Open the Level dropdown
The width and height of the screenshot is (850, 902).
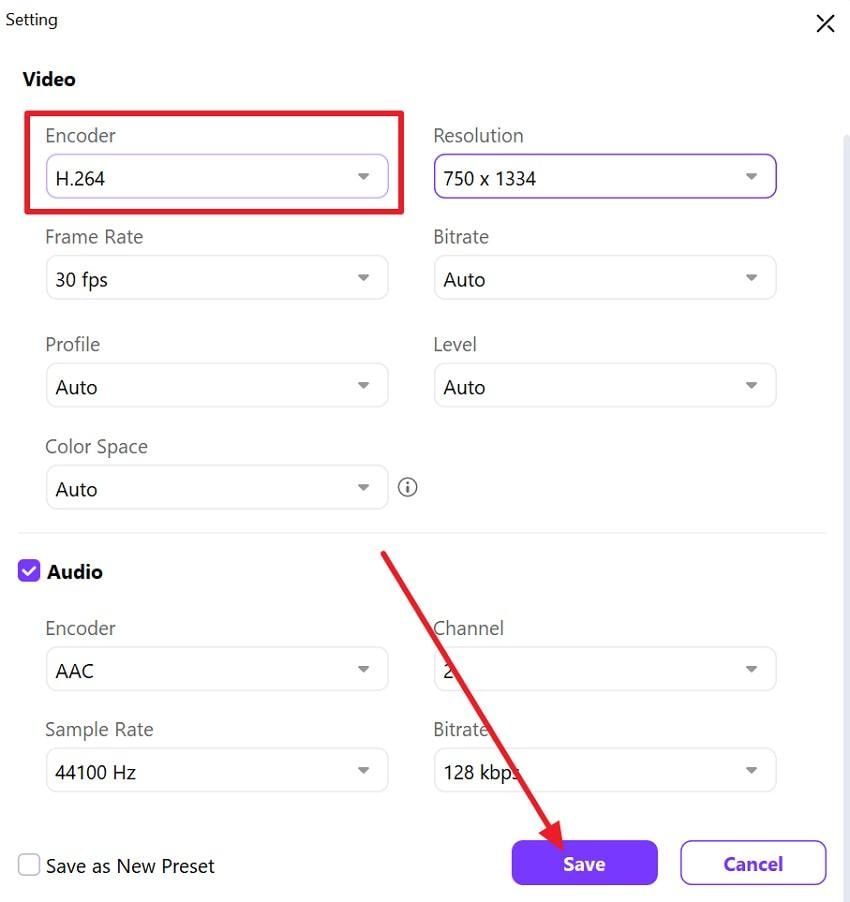pos(751,385)
